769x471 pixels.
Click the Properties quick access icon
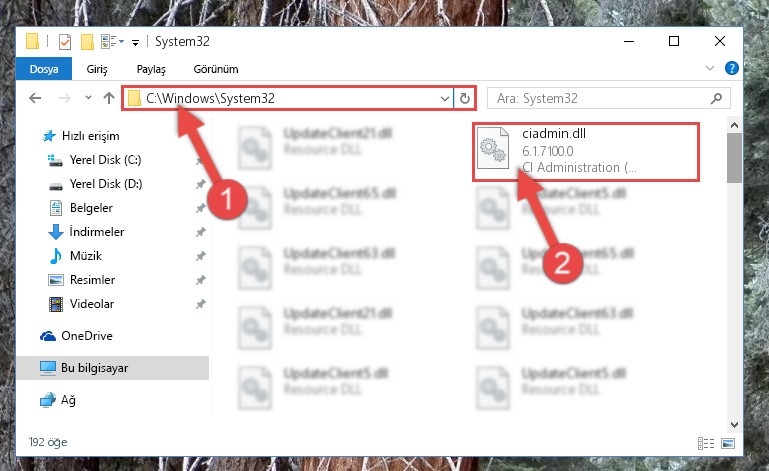(65, 42)
